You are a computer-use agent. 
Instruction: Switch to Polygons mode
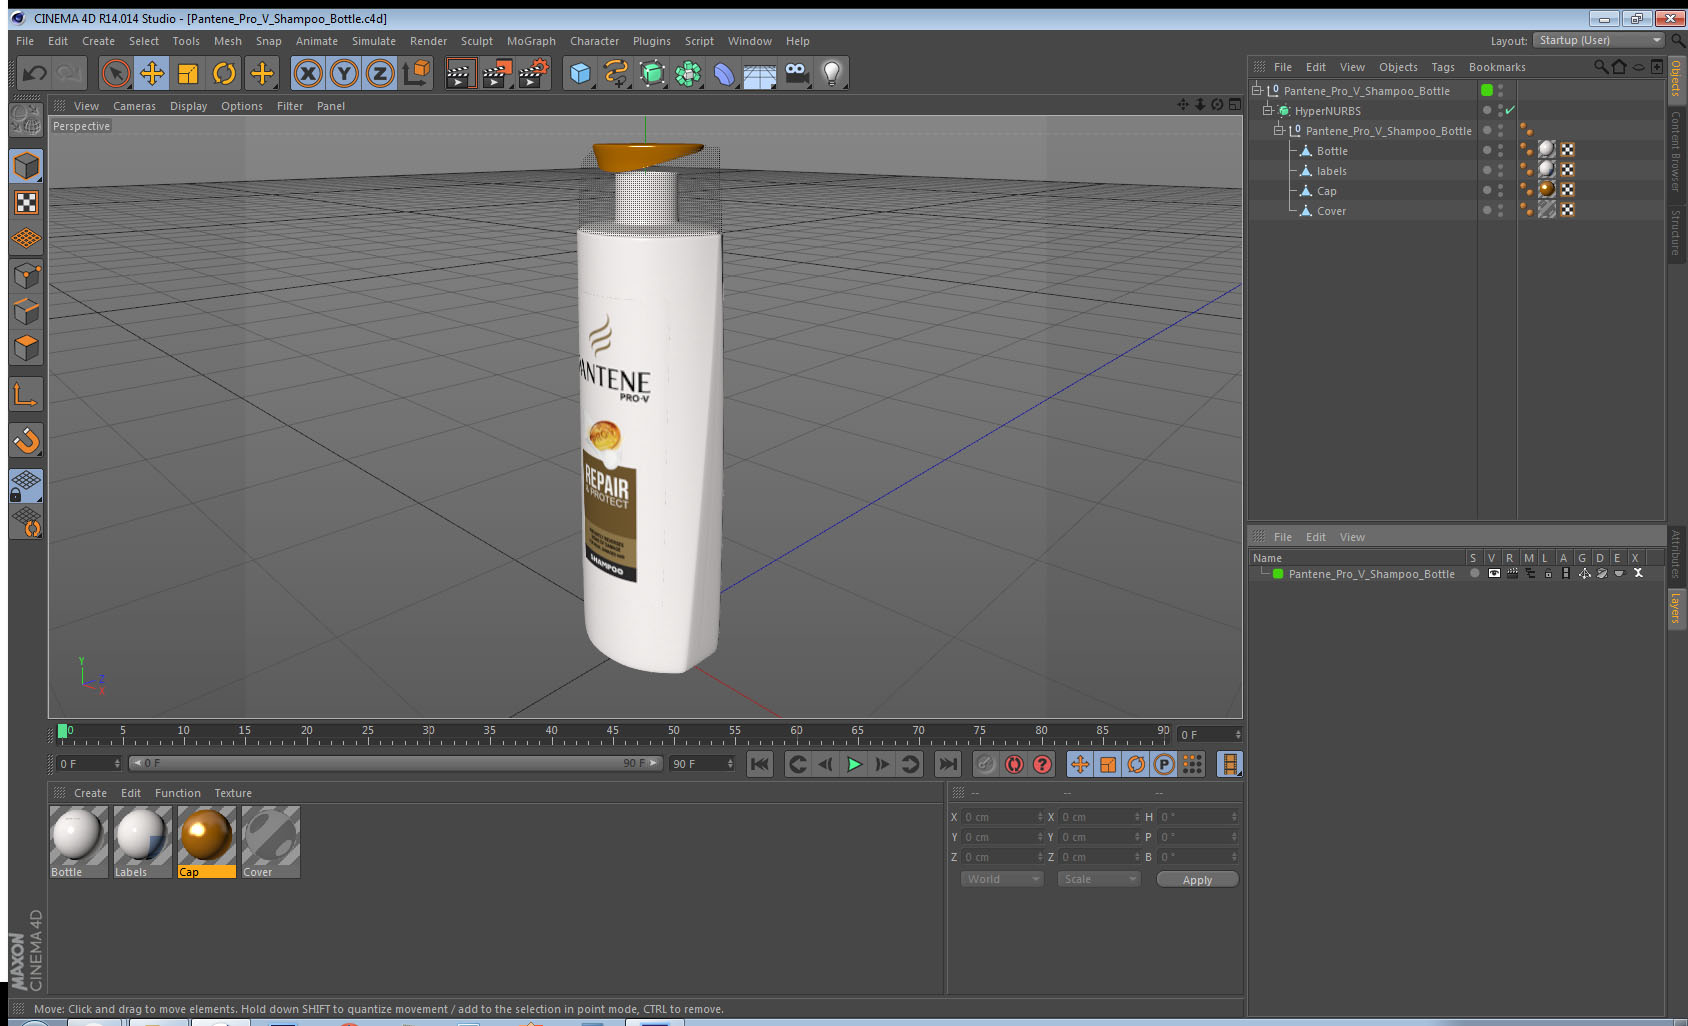[26, 347]
